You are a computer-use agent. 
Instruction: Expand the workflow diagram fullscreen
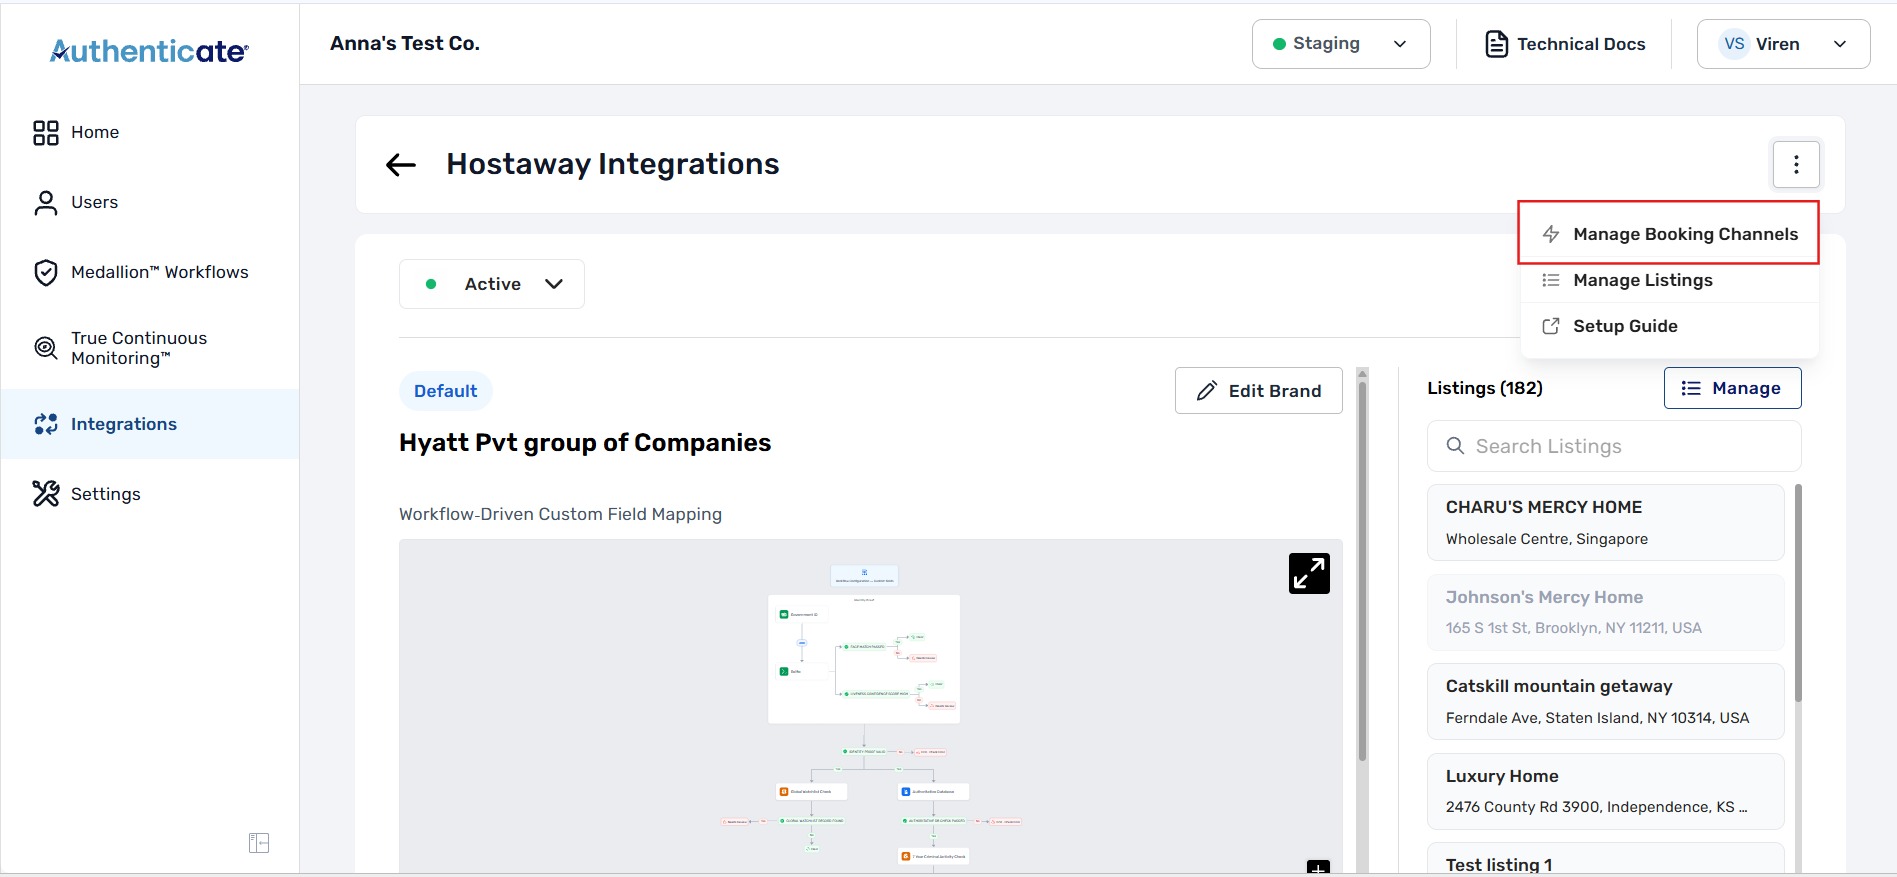1309,574
